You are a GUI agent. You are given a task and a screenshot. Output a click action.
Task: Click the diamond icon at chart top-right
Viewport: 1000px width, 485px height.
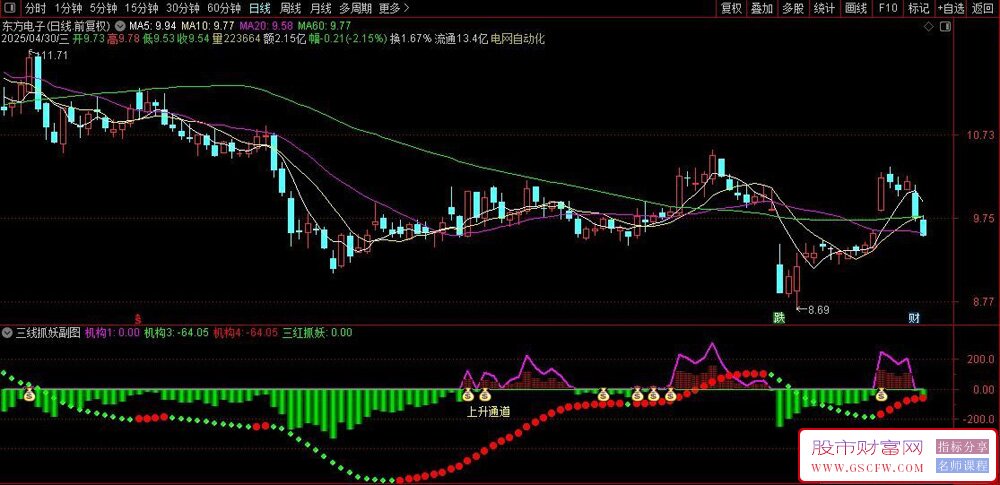click(929, 27)
